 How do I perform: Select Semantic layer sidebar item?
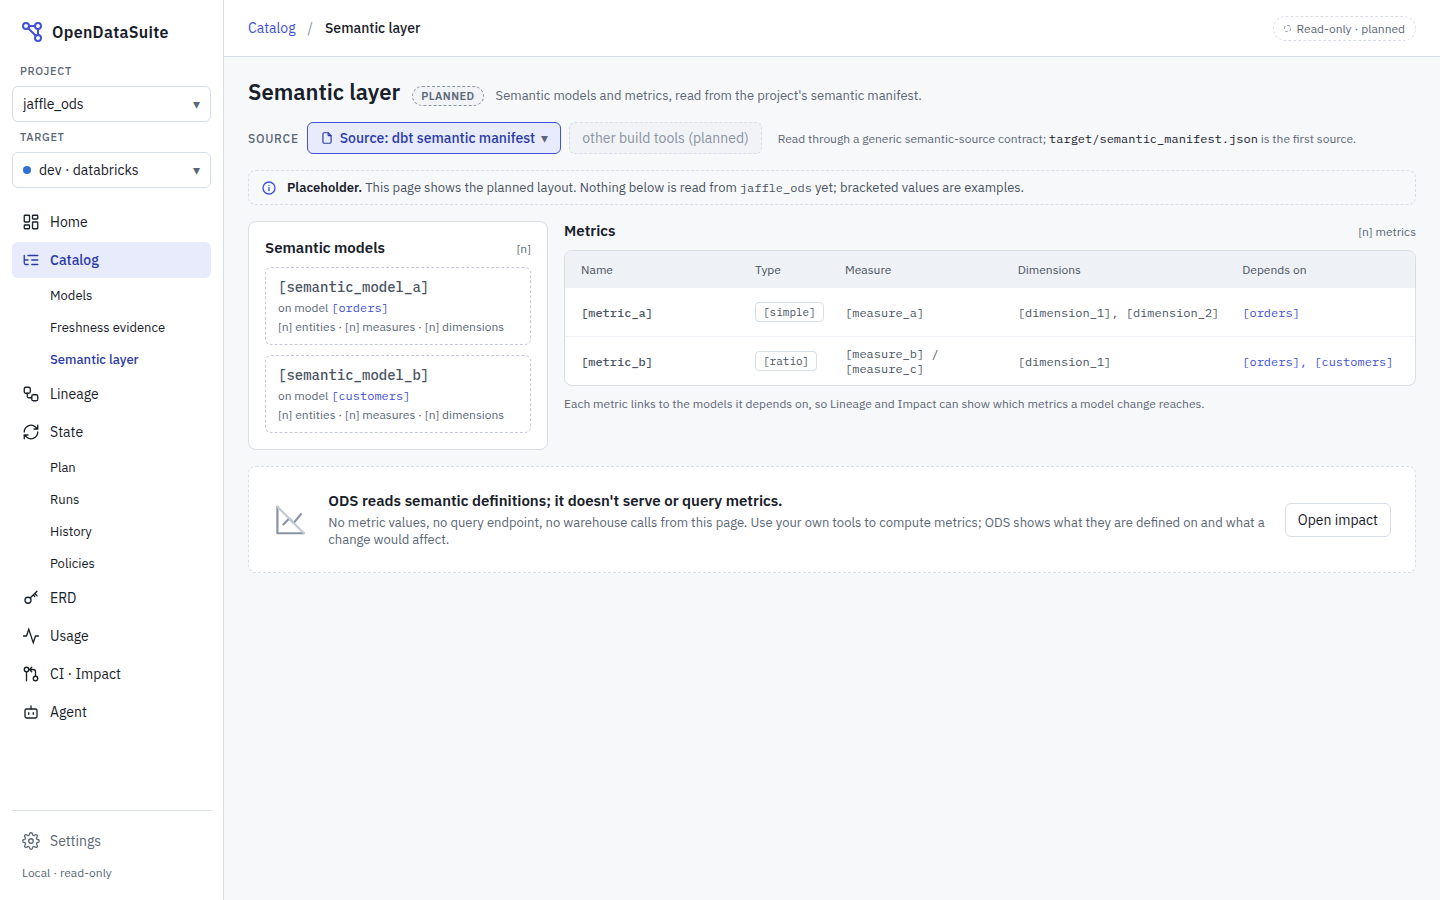click(x=94, y=359)
